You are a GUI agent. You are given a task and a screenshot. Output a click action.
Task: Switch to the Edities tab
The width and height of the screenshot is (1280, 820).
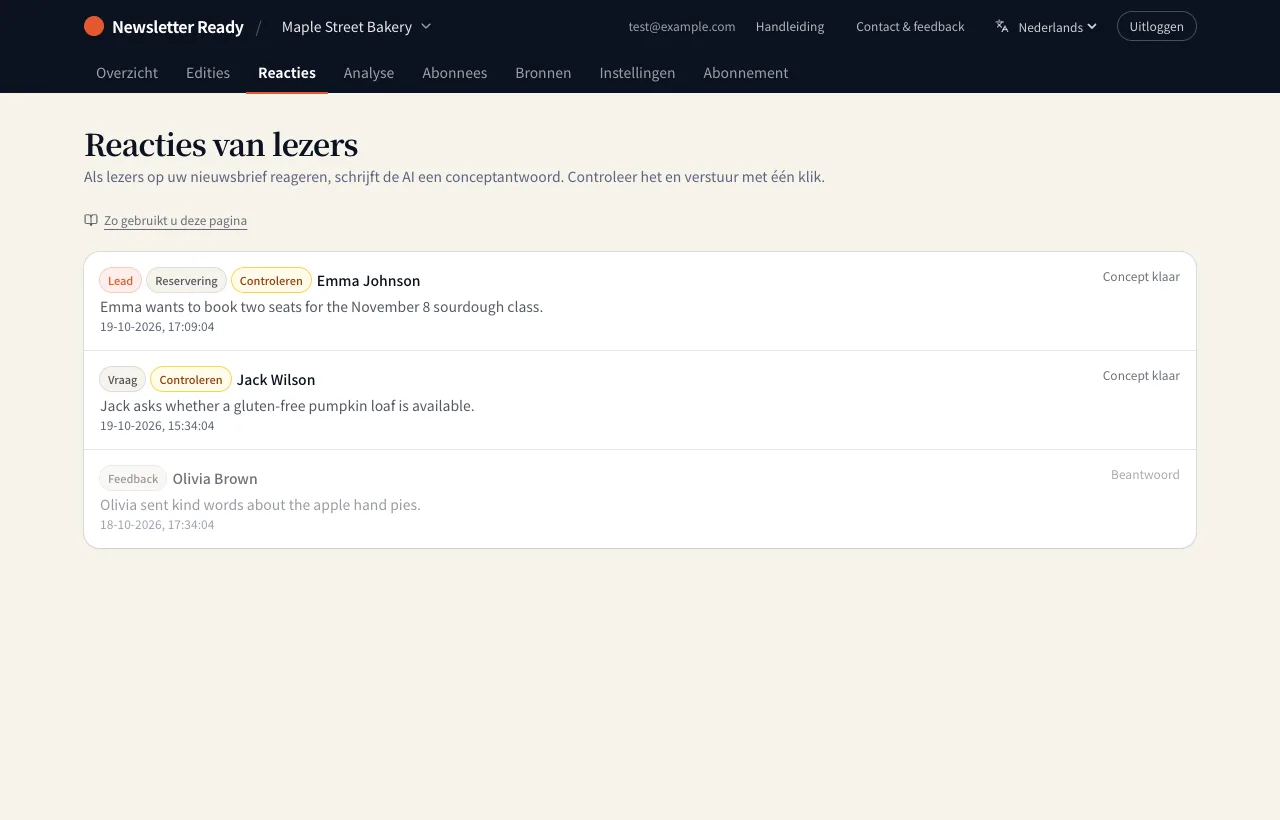pos(208,73)
